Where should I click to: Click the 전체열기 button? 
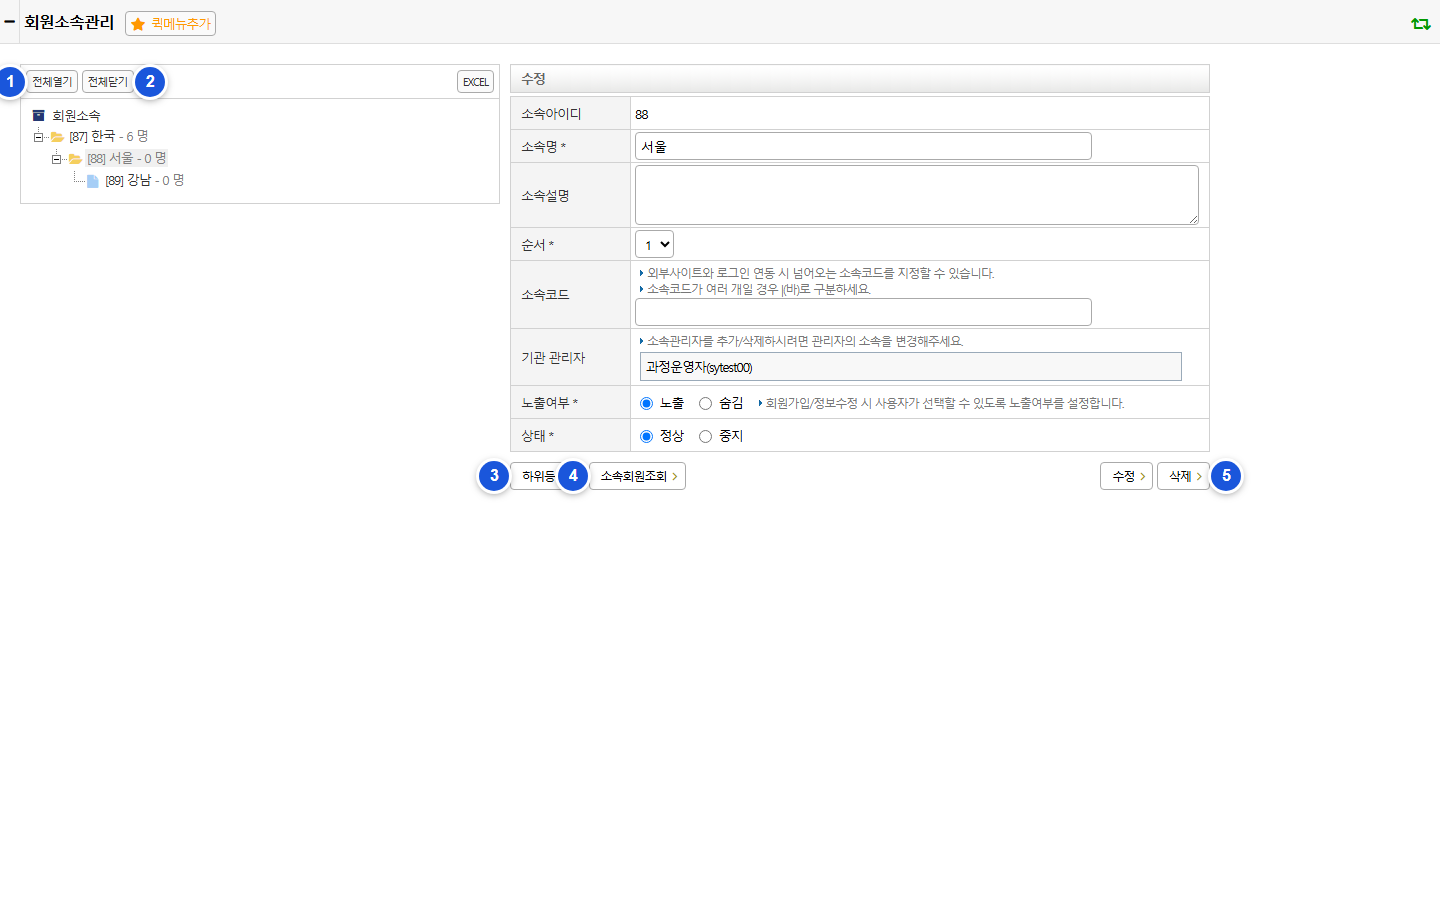point(52,82)
